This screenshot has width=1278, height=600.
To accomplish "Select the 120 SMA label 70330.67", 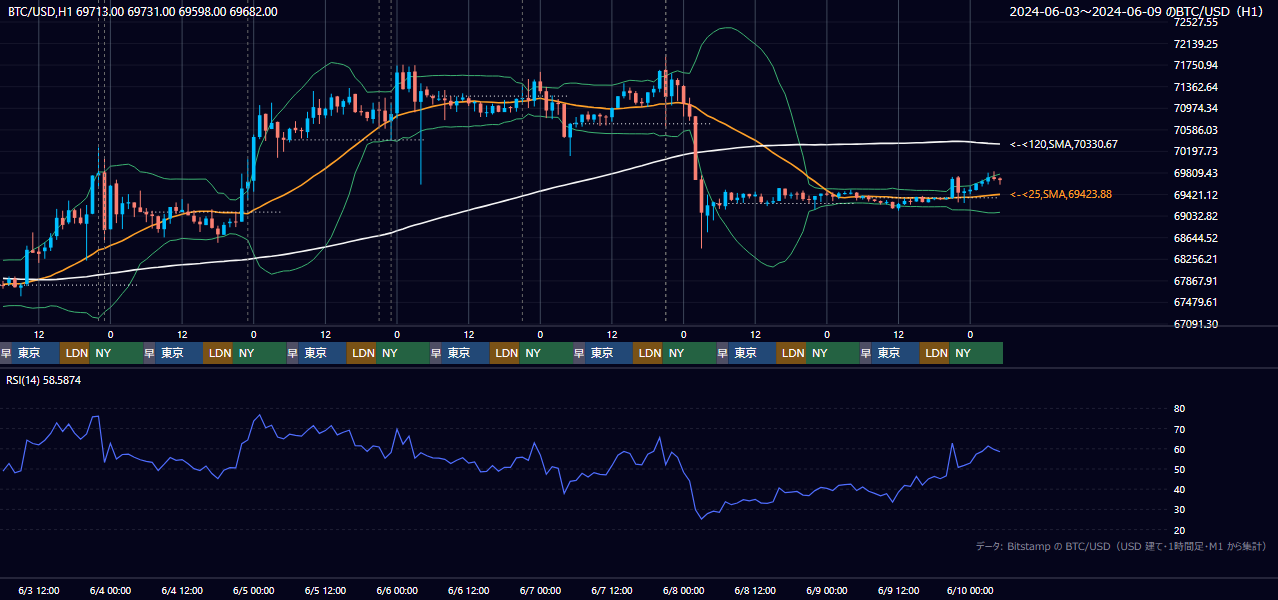I will coord(1064,145).
